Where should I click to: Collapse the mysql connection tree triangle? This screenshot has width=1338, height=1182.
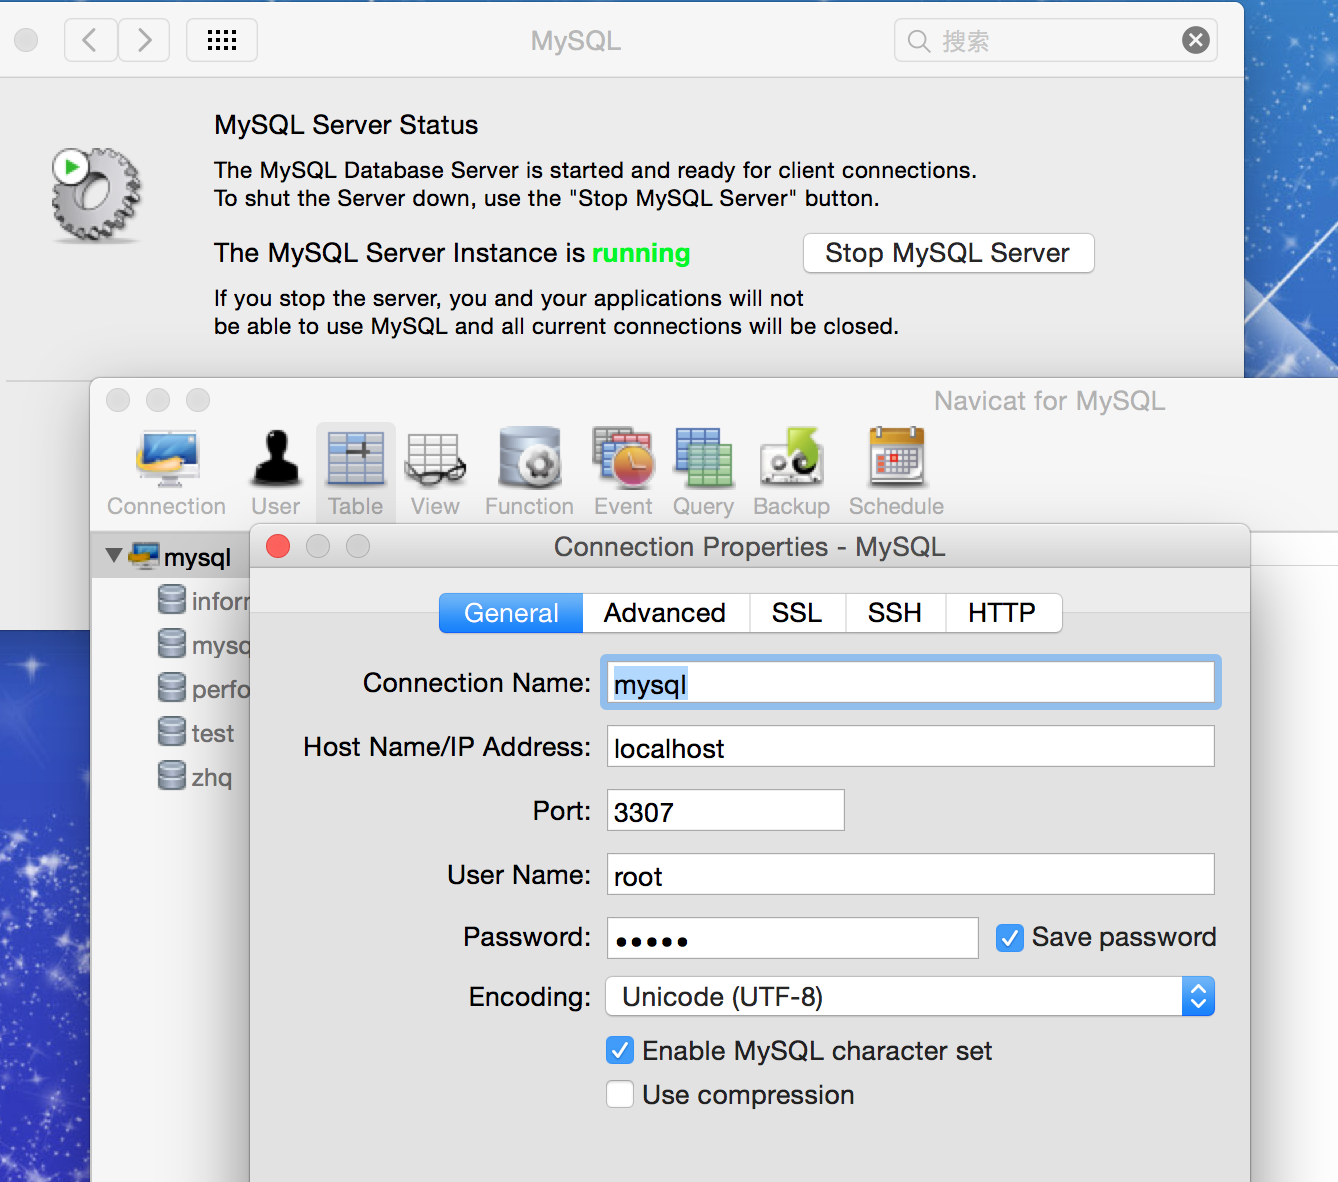point(114,555)
